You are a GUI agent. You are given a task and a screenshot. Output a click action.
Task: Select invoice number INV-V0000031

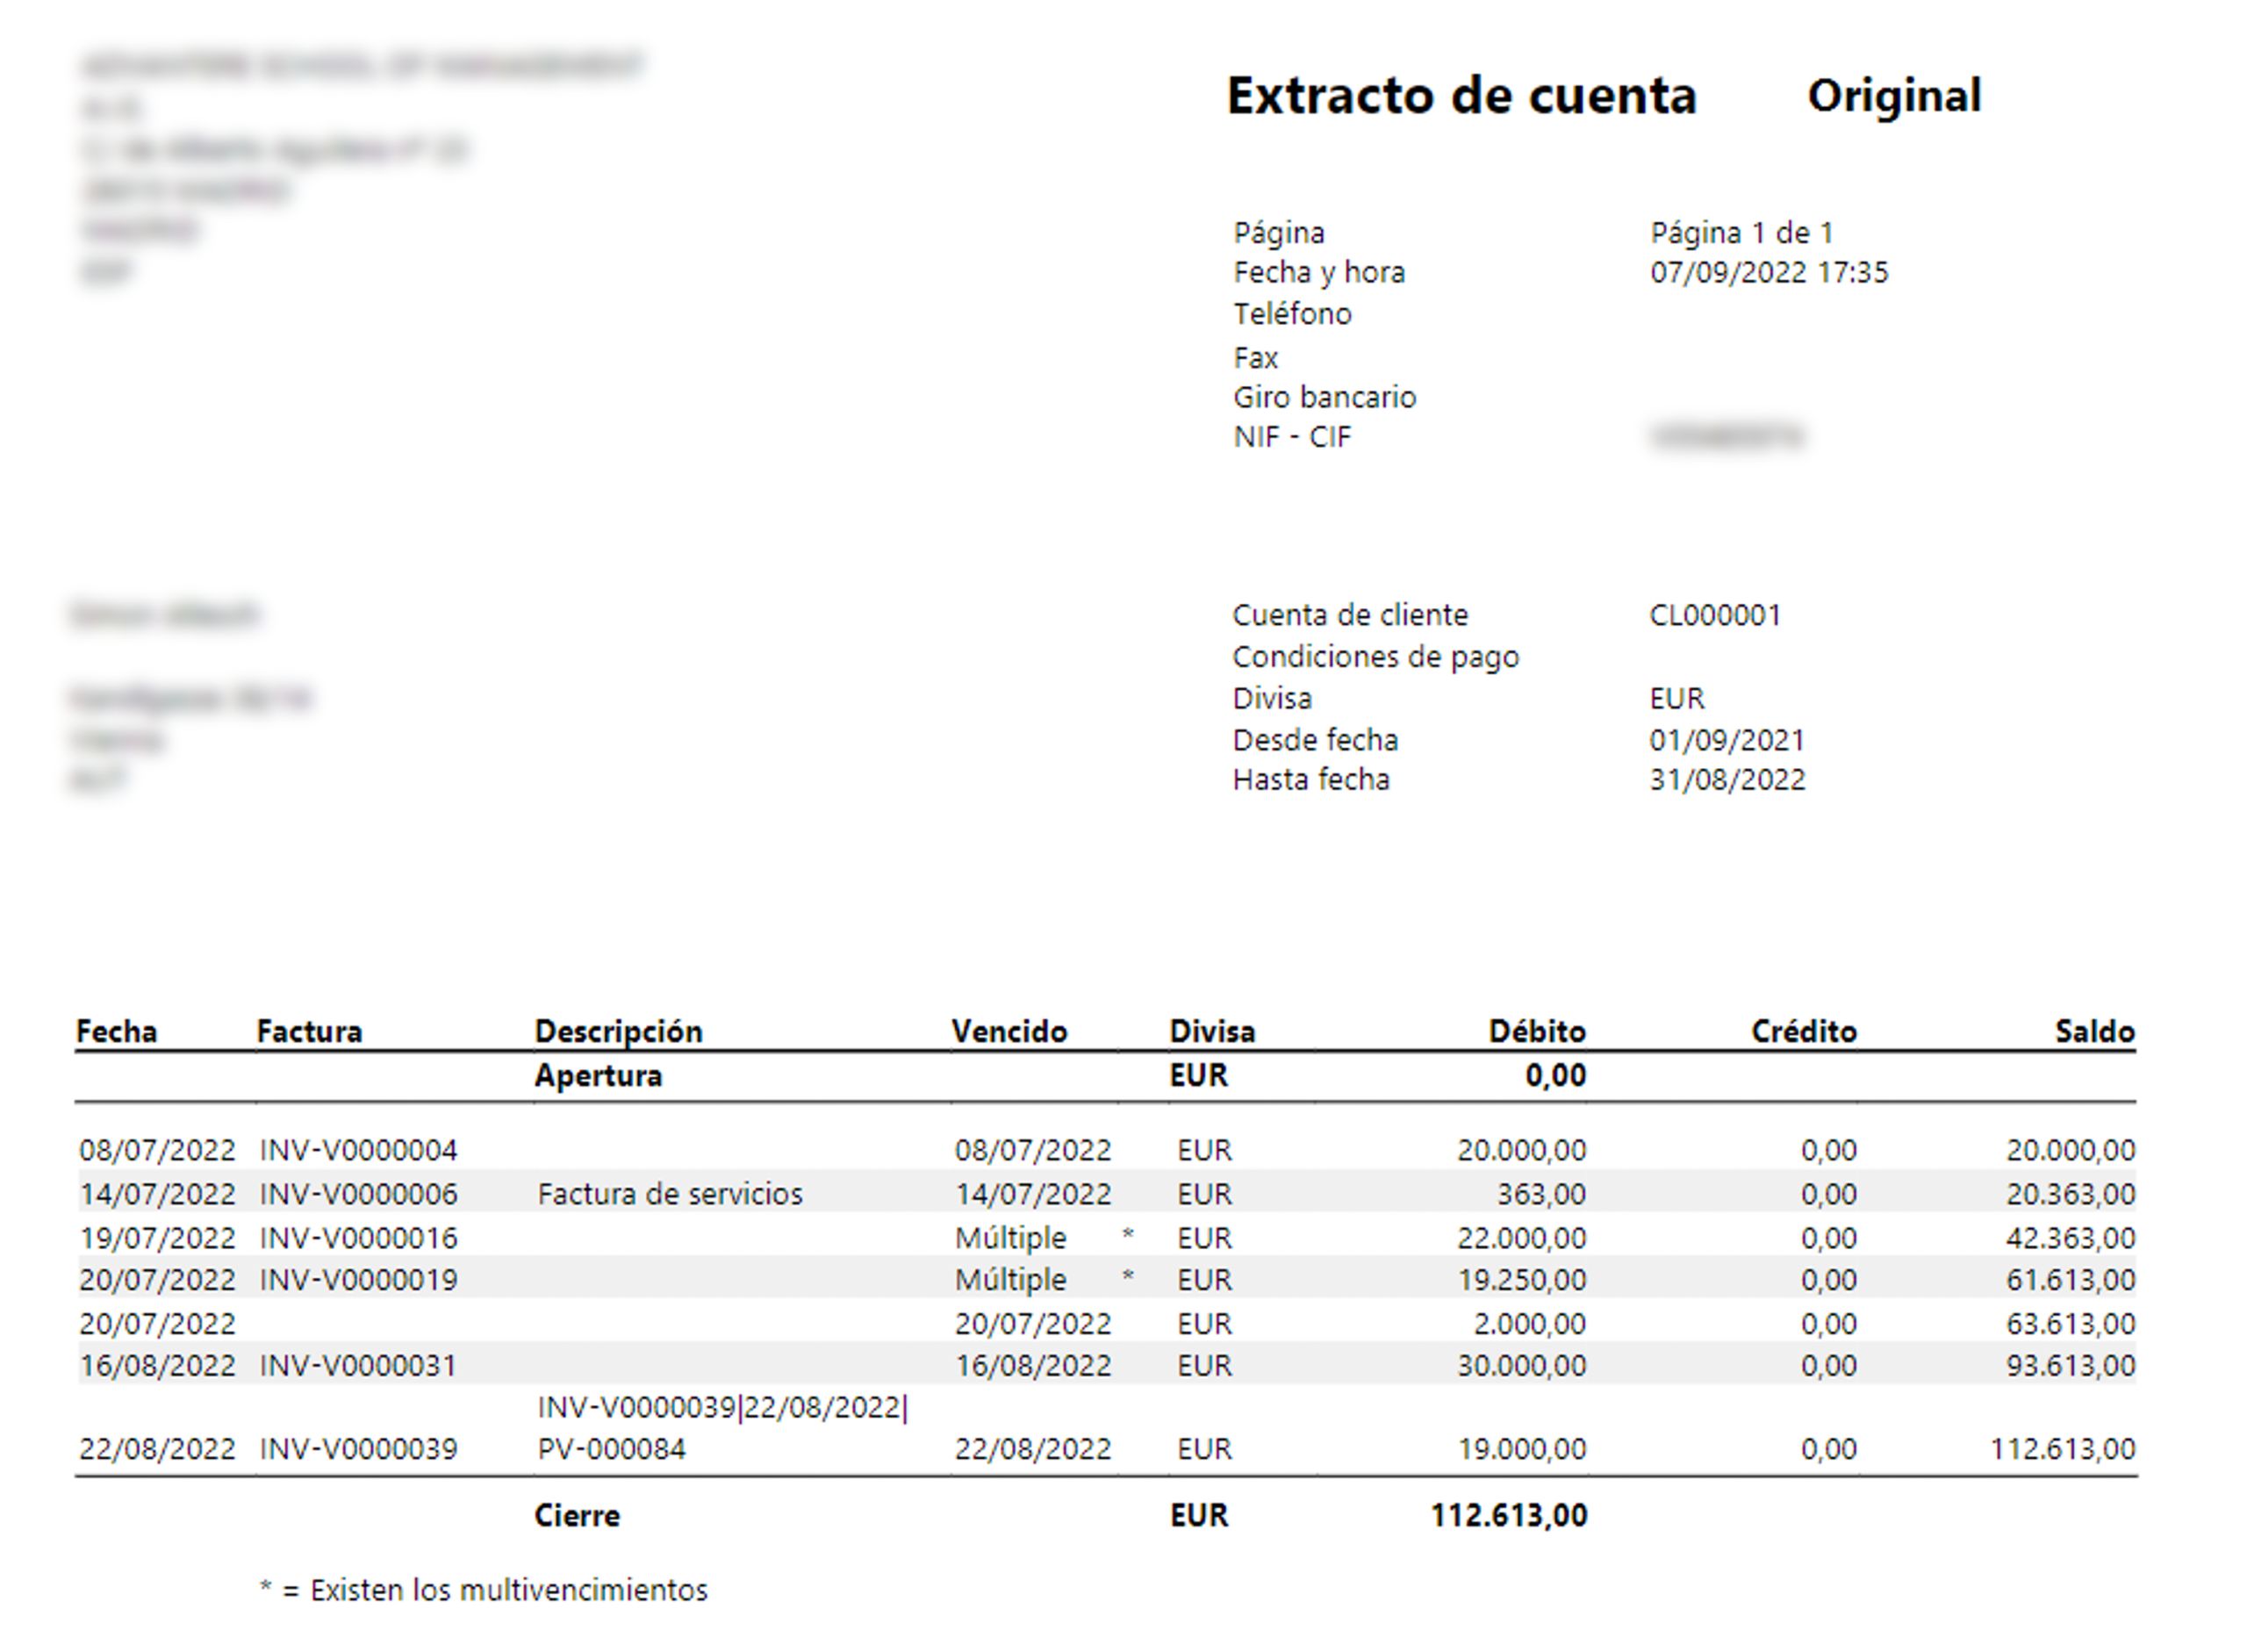tap(358, 1366)
